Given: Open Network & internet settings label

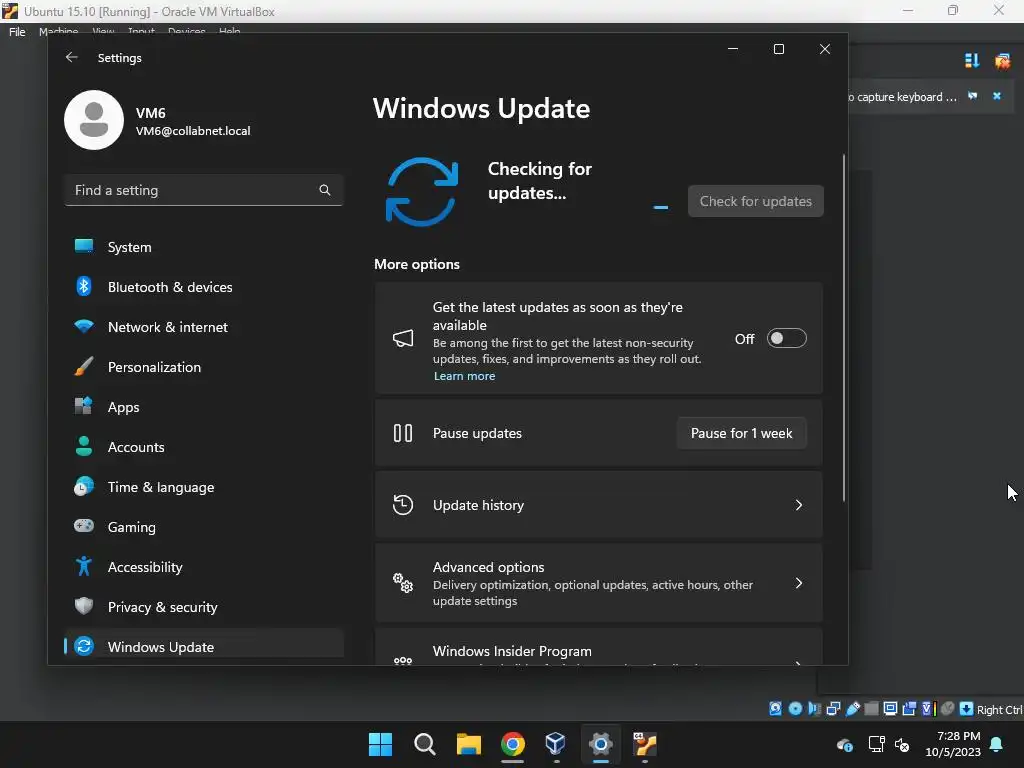Looking at the screenshot, I should [x=168, y=327].
